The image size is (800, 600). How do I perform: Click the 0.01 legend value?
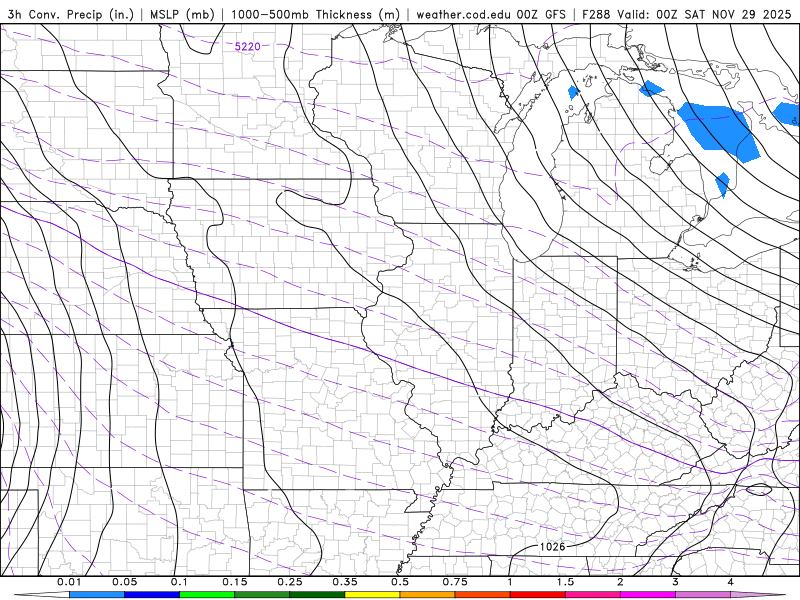coord(69,582)
